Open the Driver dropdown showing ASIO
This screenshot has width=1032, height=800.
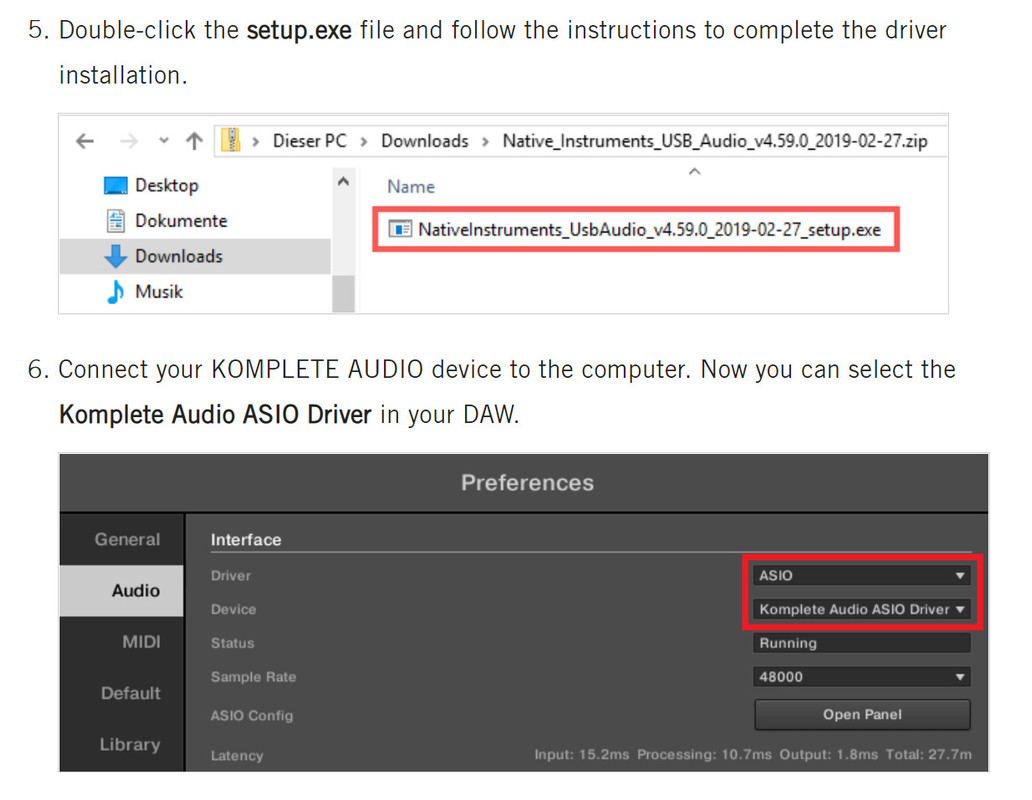862,576
